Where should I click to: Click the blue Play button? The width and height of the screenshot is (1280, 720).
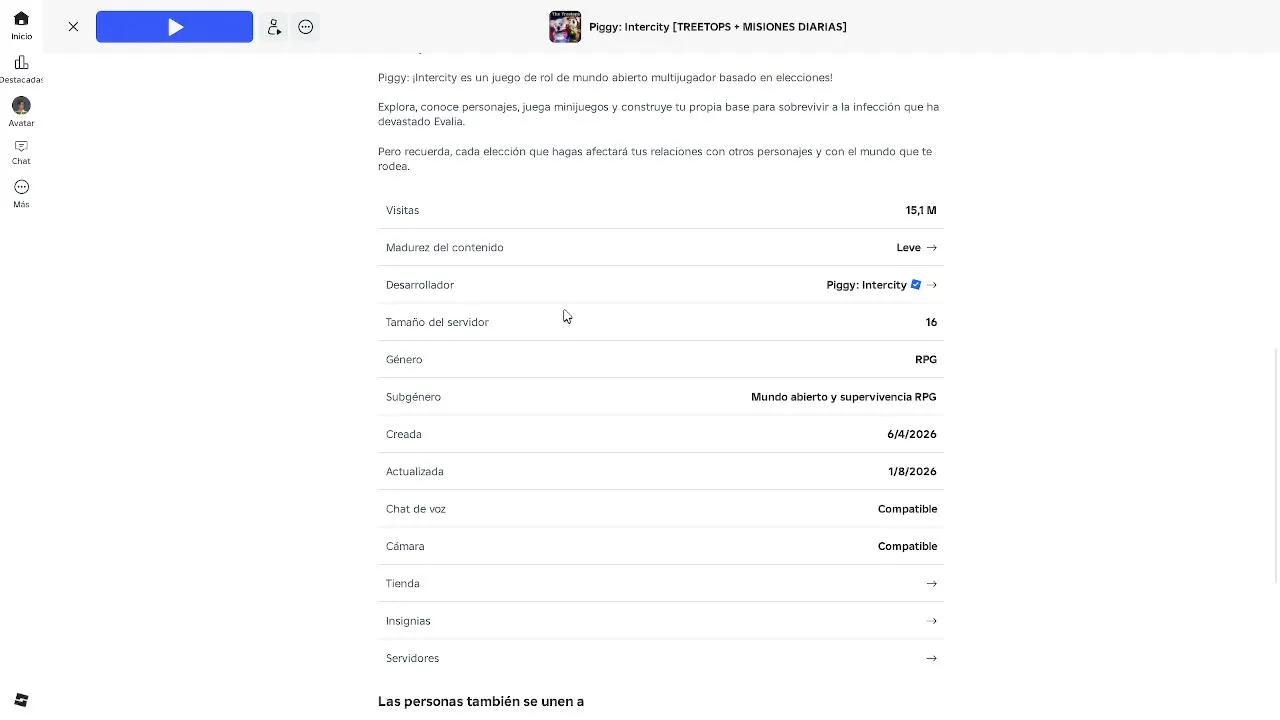[174, 27]
